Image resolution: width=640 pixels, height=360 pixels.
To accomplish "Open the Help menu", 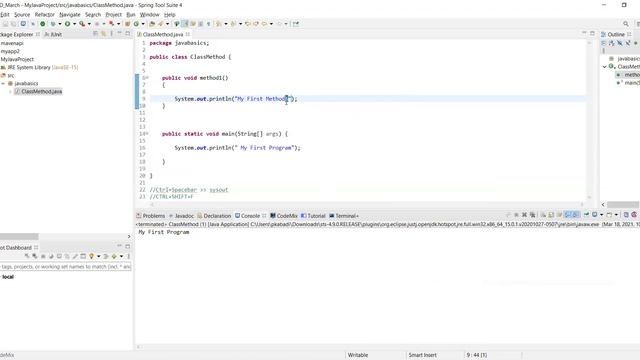I will (x=170, y=15).
